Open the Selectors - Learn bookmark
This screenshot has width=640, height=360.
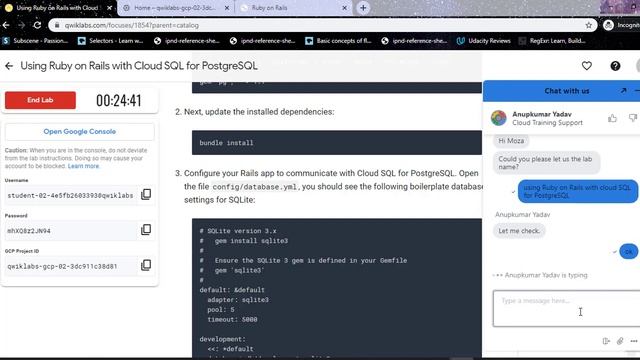(x=111, y=41)
